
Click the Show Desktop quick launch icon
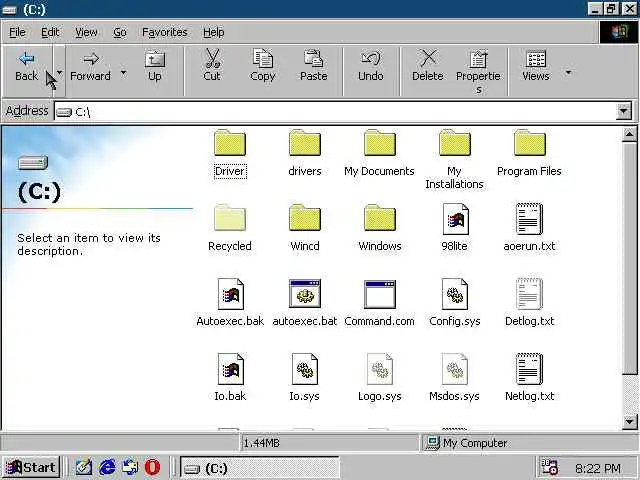click(84, 467)
